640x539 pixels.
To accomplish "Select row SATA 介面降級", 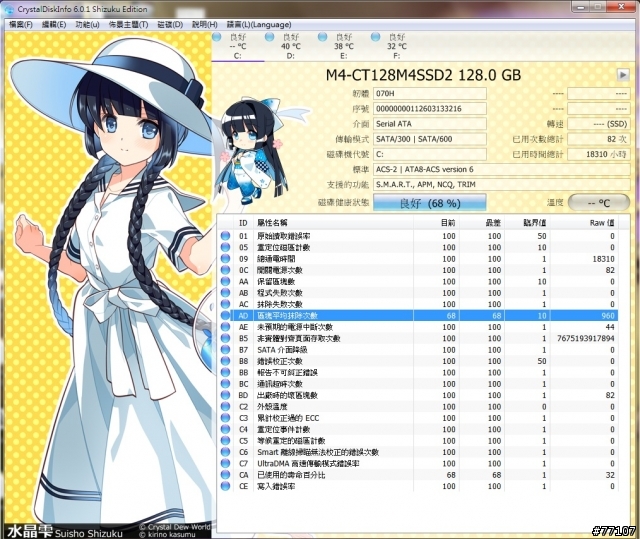I will [x=418, y=350].
